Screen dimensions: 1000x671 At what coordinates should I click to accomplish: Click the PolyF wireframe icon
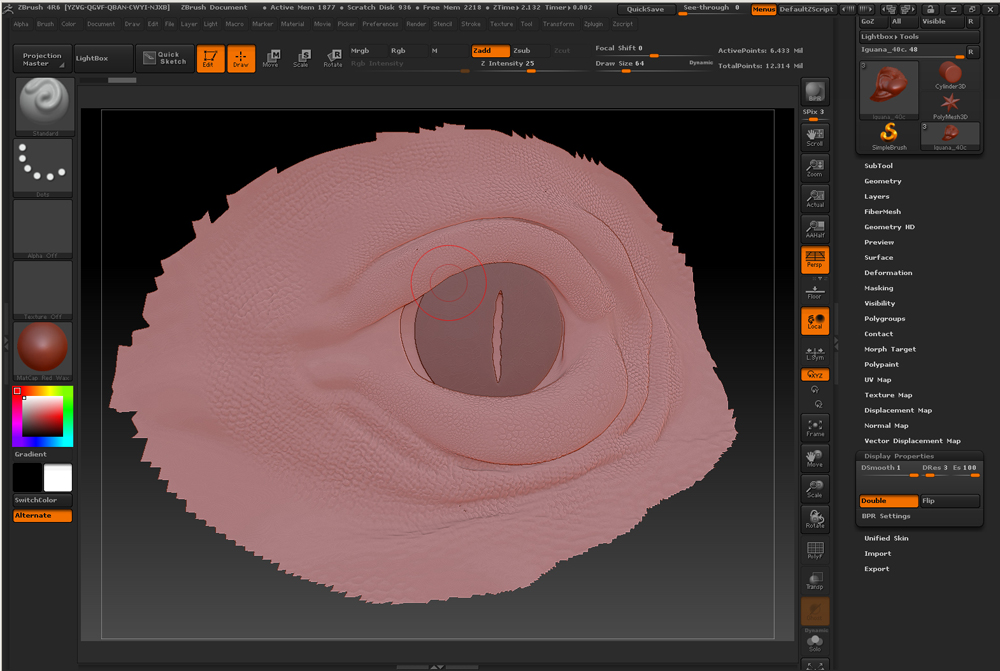(815, 551)
